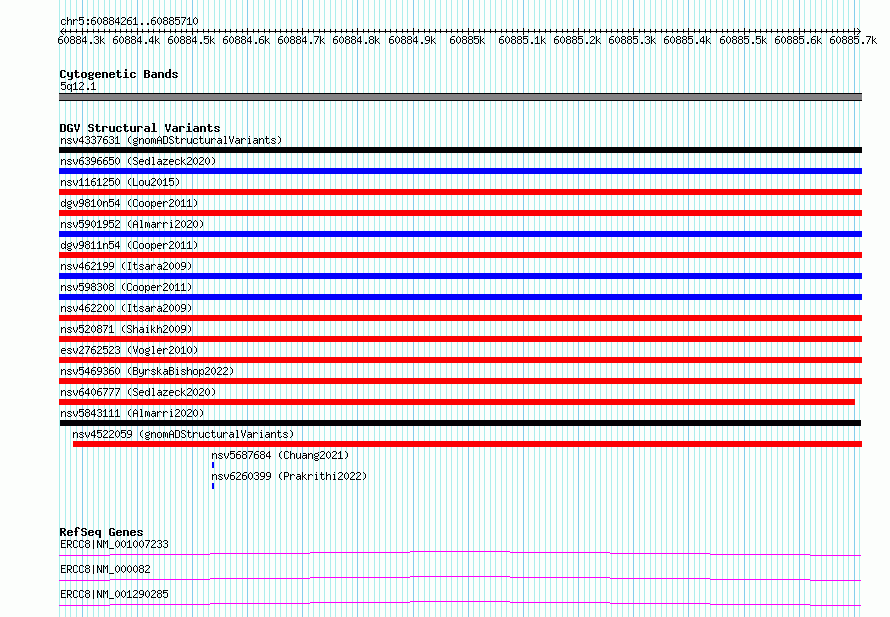Click the 60885.5k ruler tick label
This screenshot has width=890, height=617.
pyautogui.click(x=743, y=40)
